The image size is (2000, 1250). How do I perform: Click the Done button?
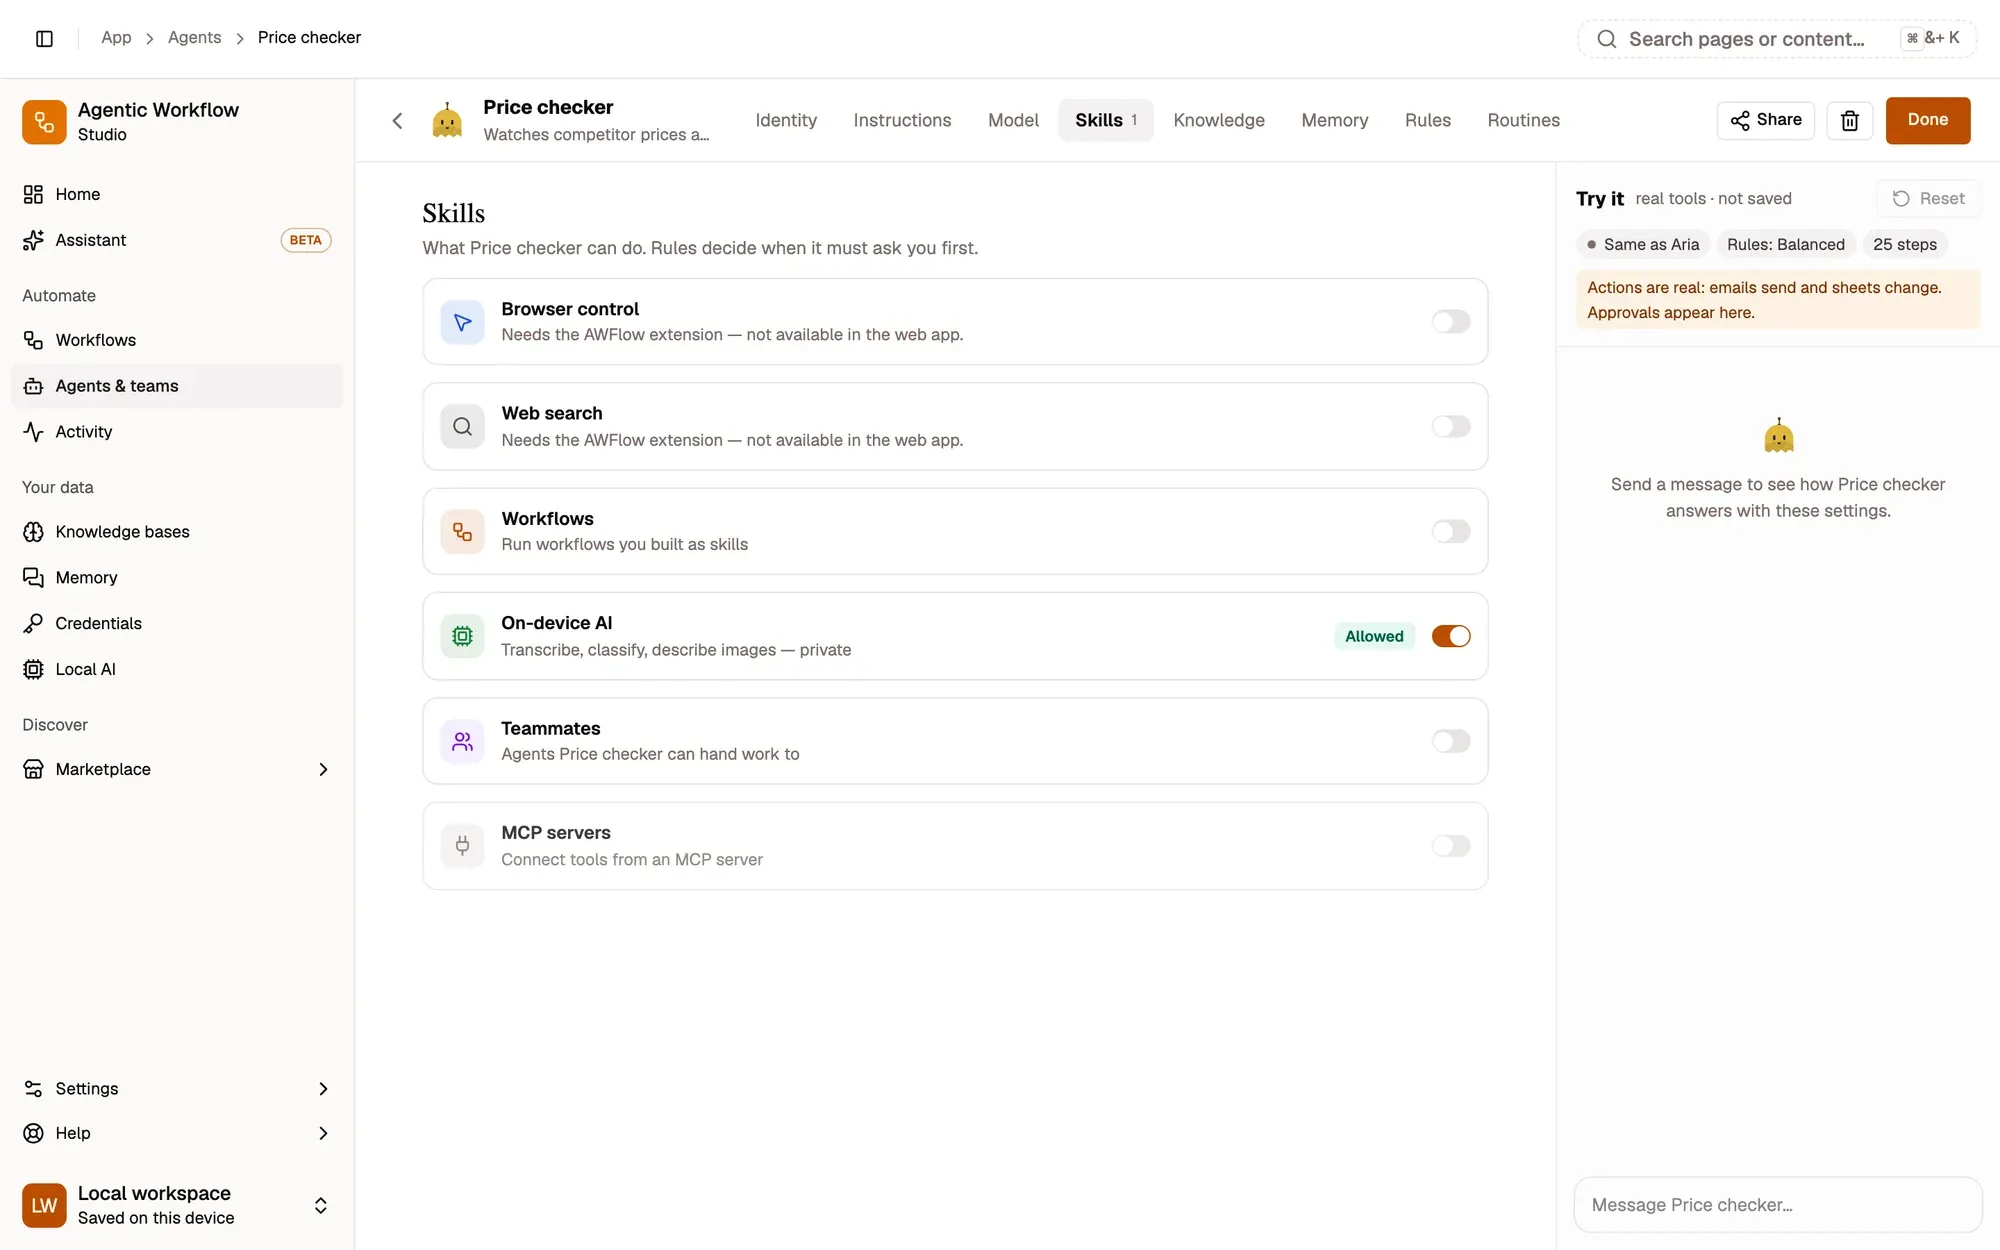pyautogui.click(x=1927, y=120)
